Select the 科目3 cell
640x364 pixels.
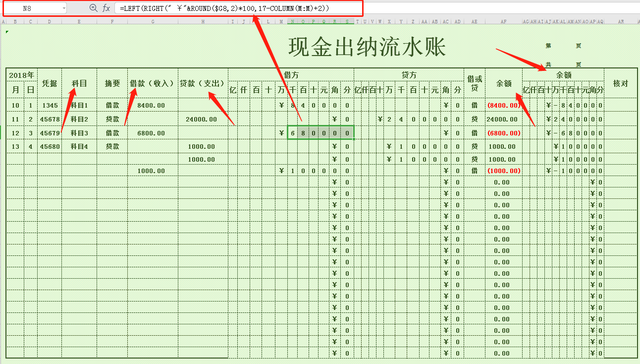coord(79,133)
